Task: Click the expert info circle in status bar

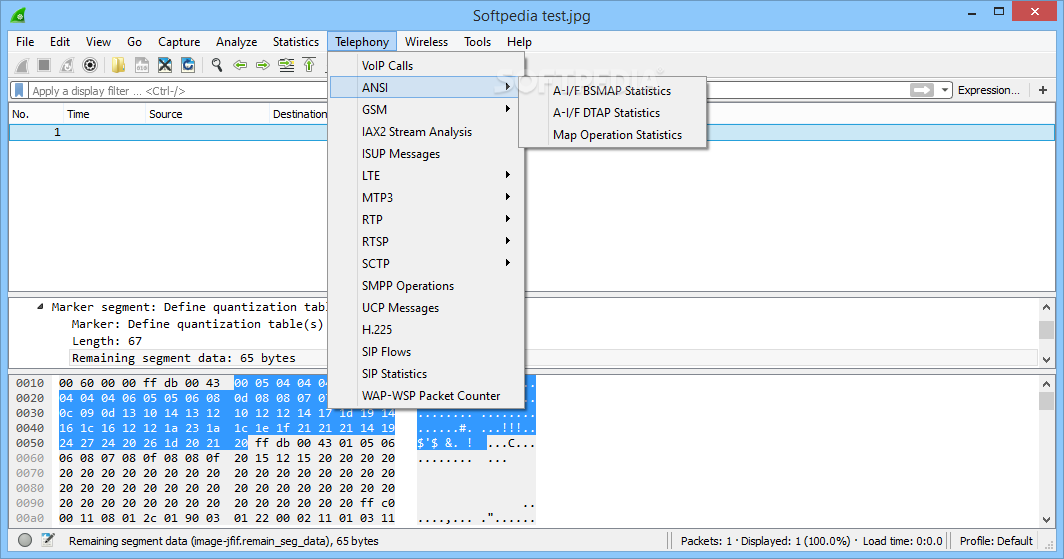Action: point(25,541)
